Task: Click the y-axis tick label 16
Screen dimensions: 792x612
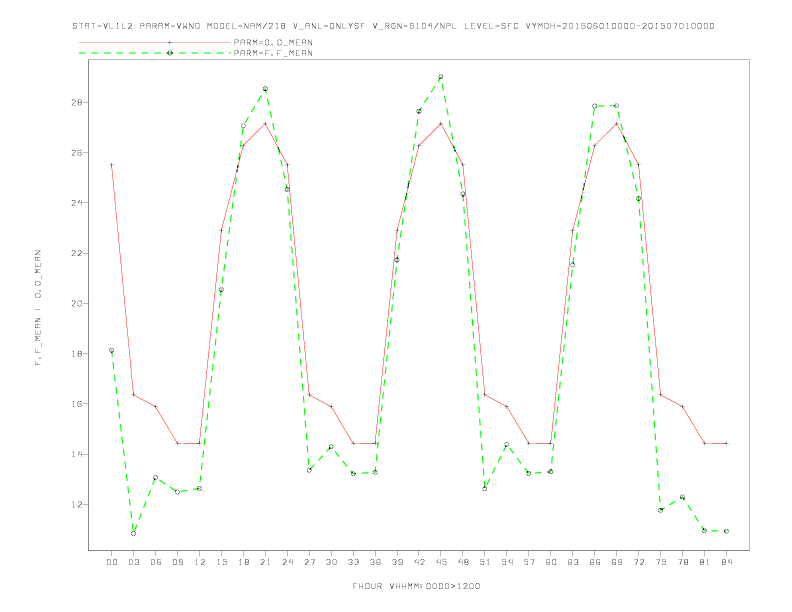Action: [x=77, y=404]
